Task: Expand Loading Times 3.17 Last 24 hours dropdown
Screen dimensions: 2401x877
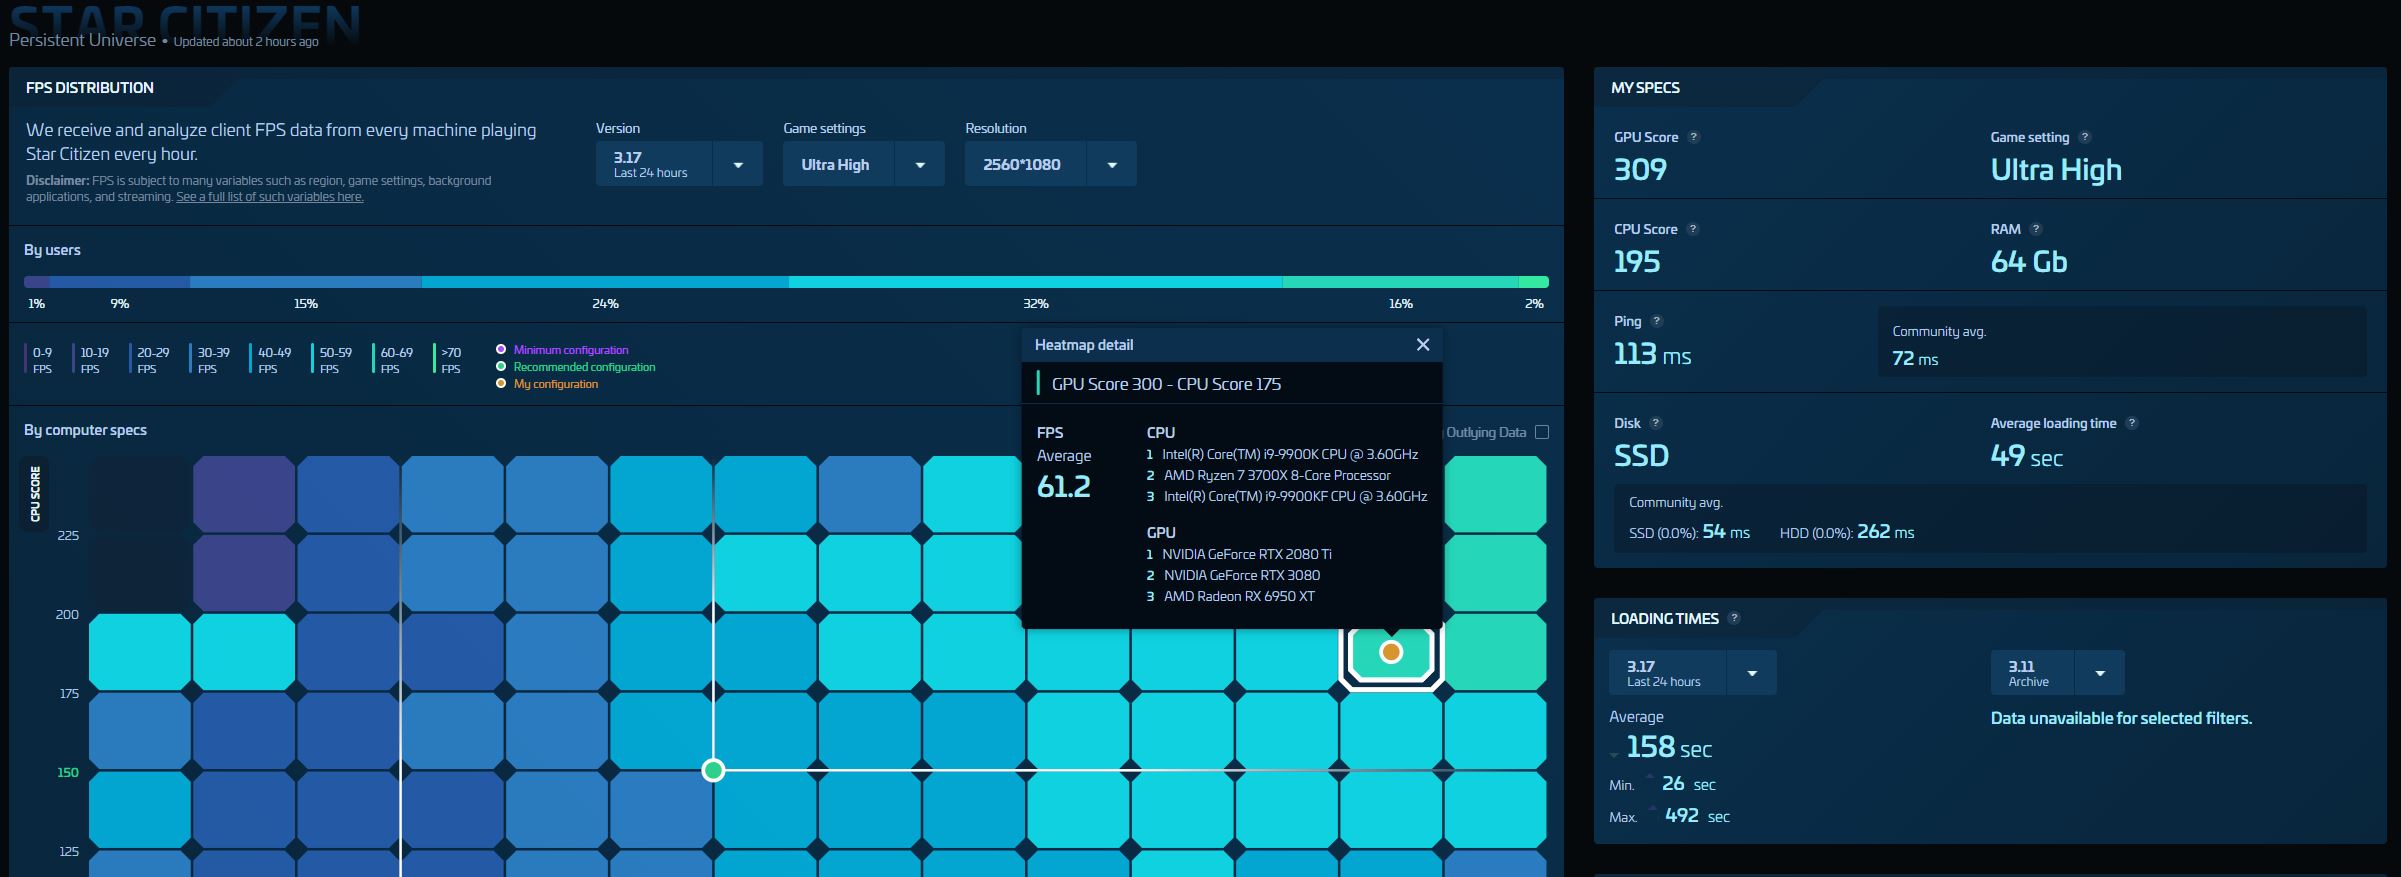Action: (1692, 673)
